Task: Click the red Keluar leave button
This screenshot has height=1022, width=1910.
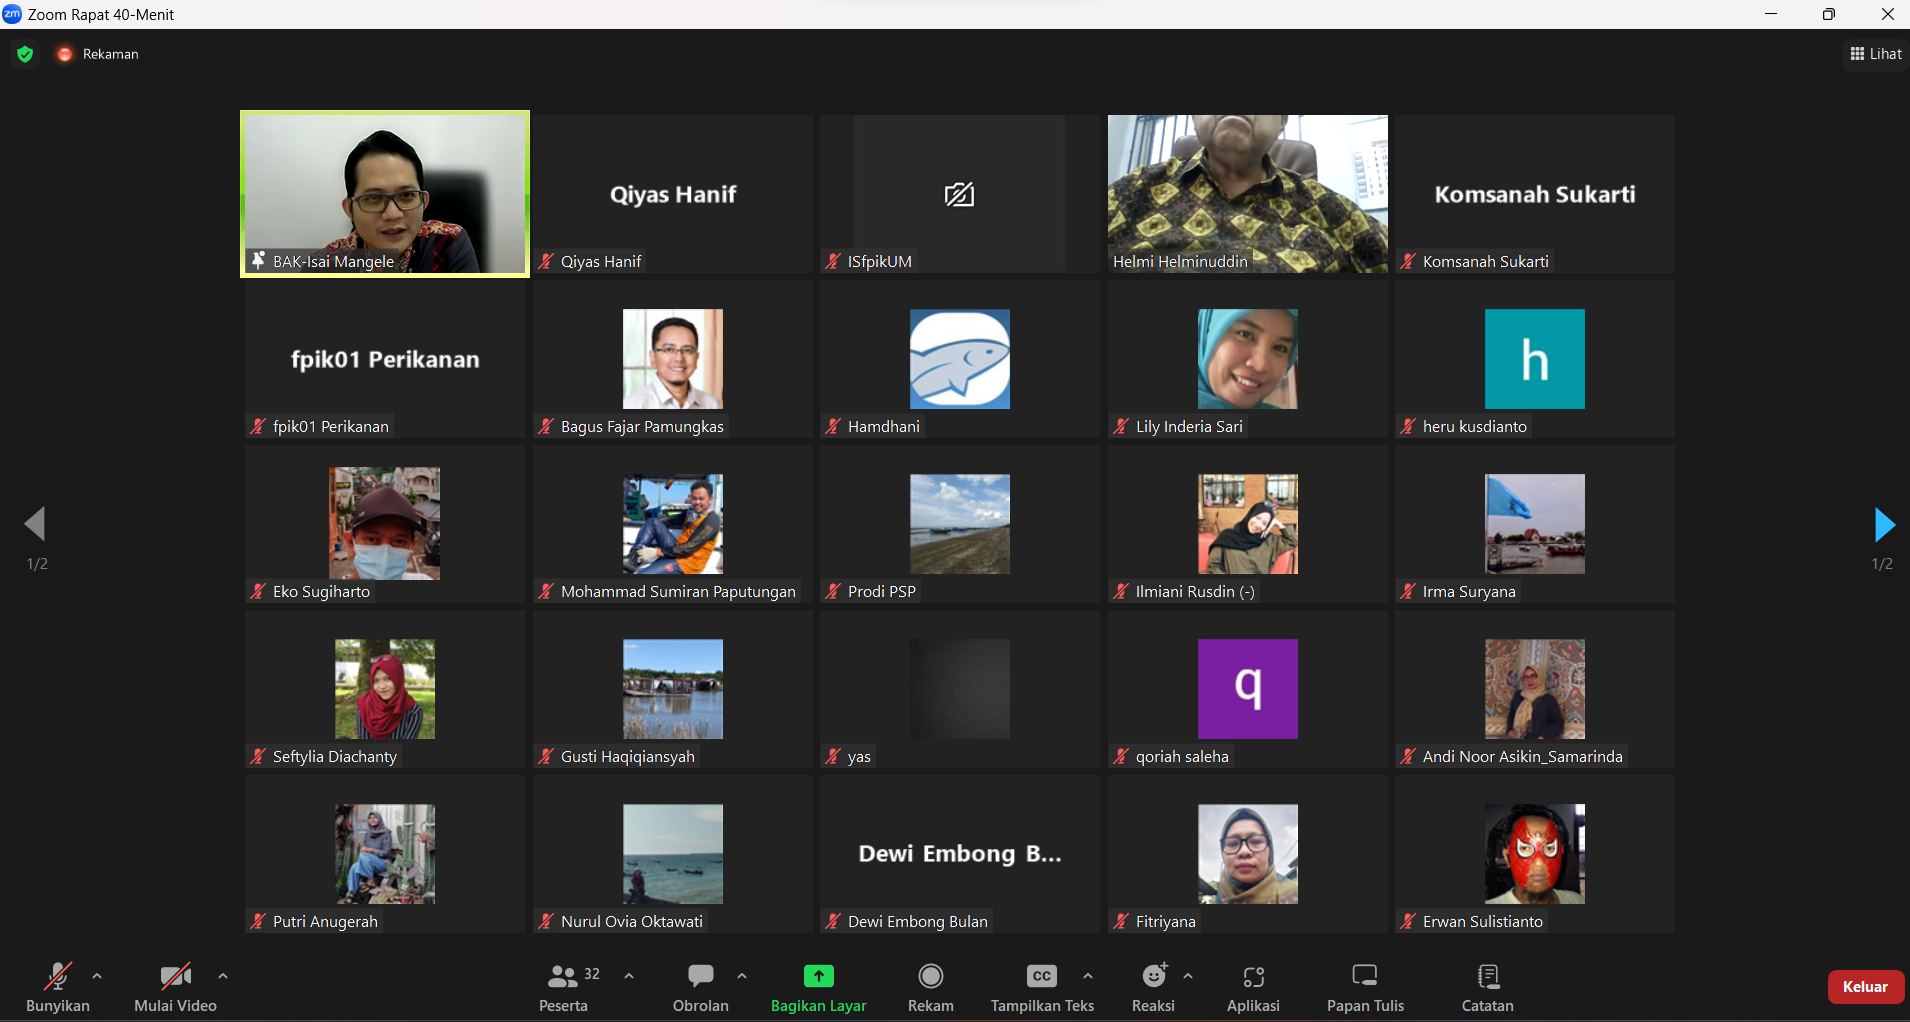Action: click(1865, 987)
